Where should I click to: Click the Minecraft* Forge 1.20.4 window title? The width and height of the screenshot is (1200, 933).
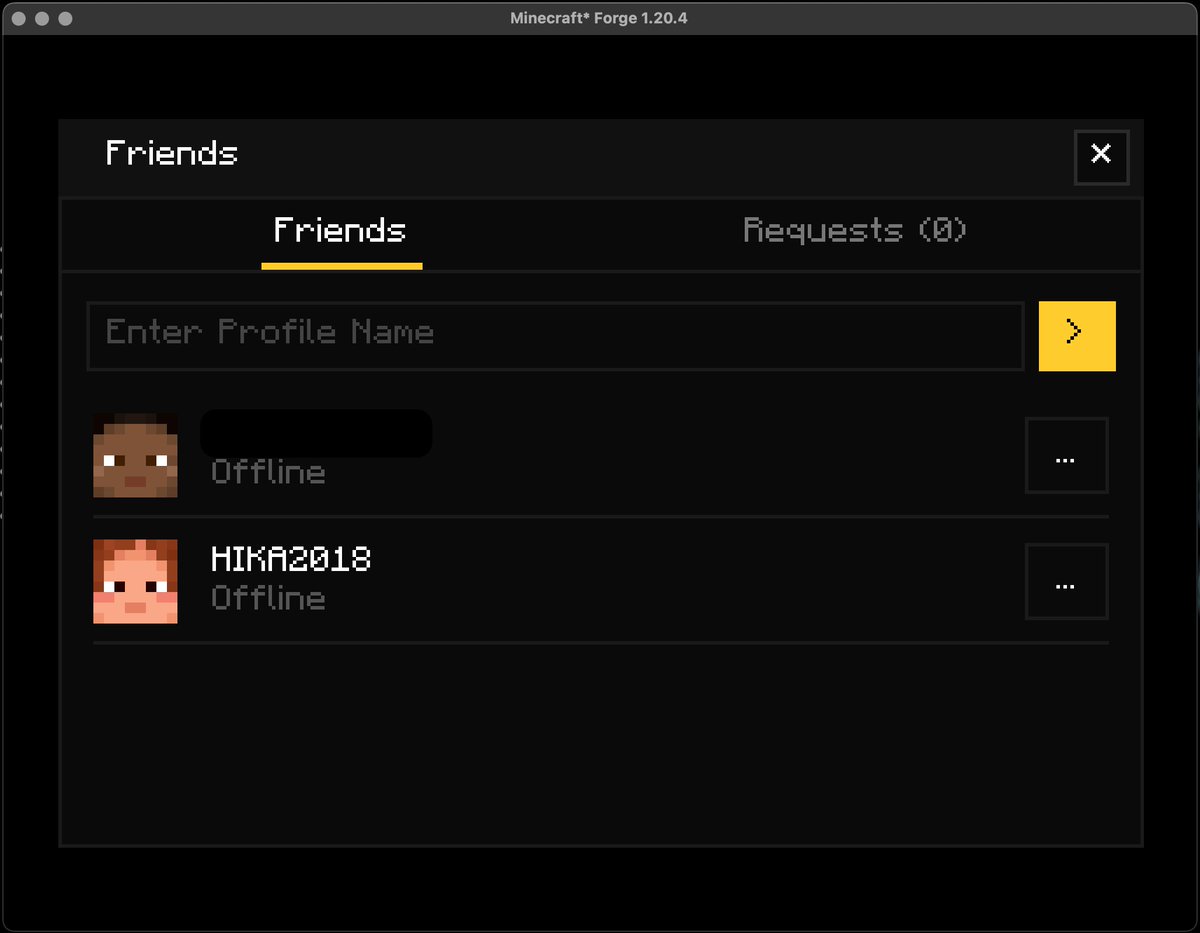pyautogui.click(x=599, y=18)
